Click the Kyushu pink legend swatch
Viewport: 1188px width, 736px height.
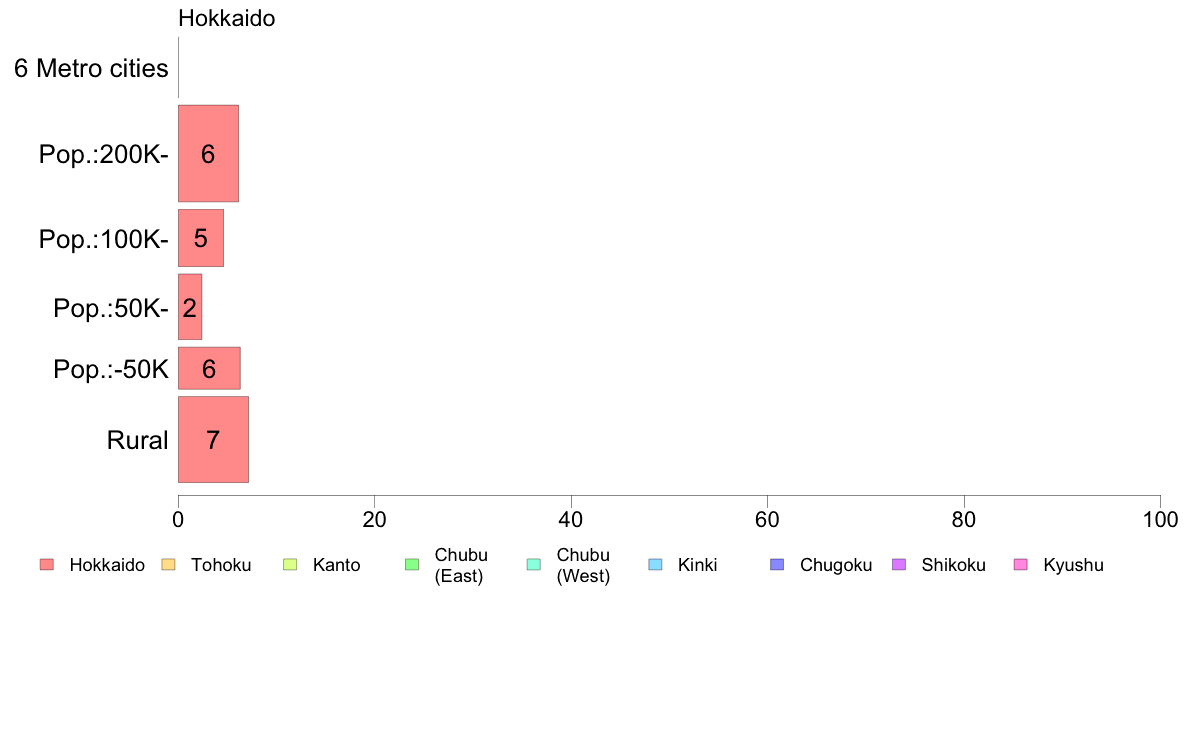click(1021, 565)
